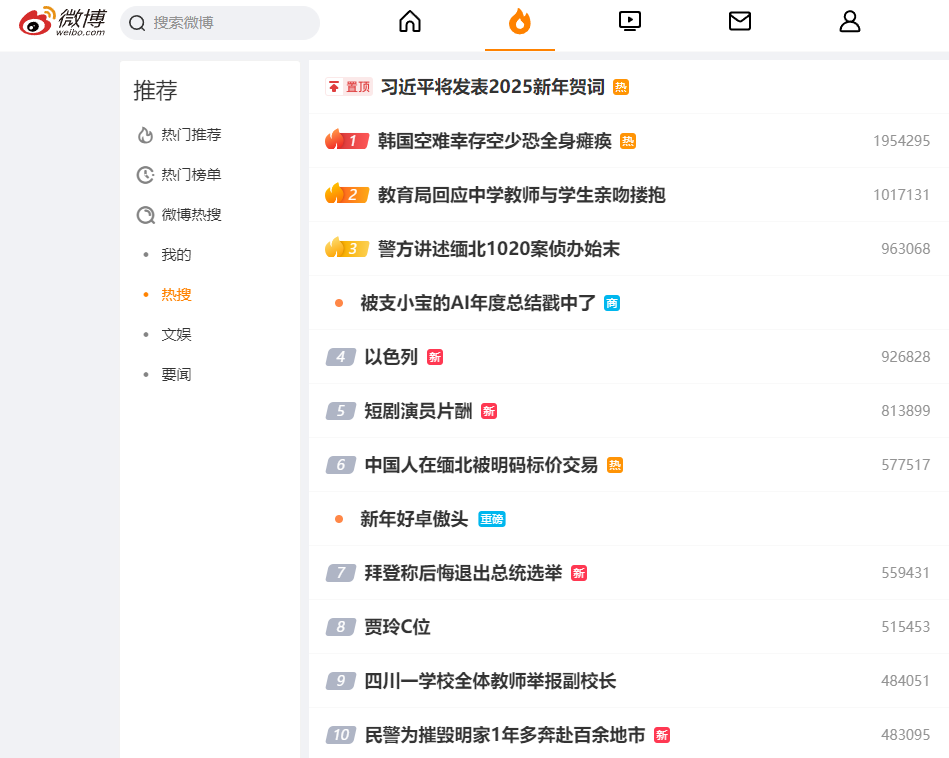949x758 pixels.
Task: Open the messages envelope icon
Action: pyautogui.click(x=740, y=22)
